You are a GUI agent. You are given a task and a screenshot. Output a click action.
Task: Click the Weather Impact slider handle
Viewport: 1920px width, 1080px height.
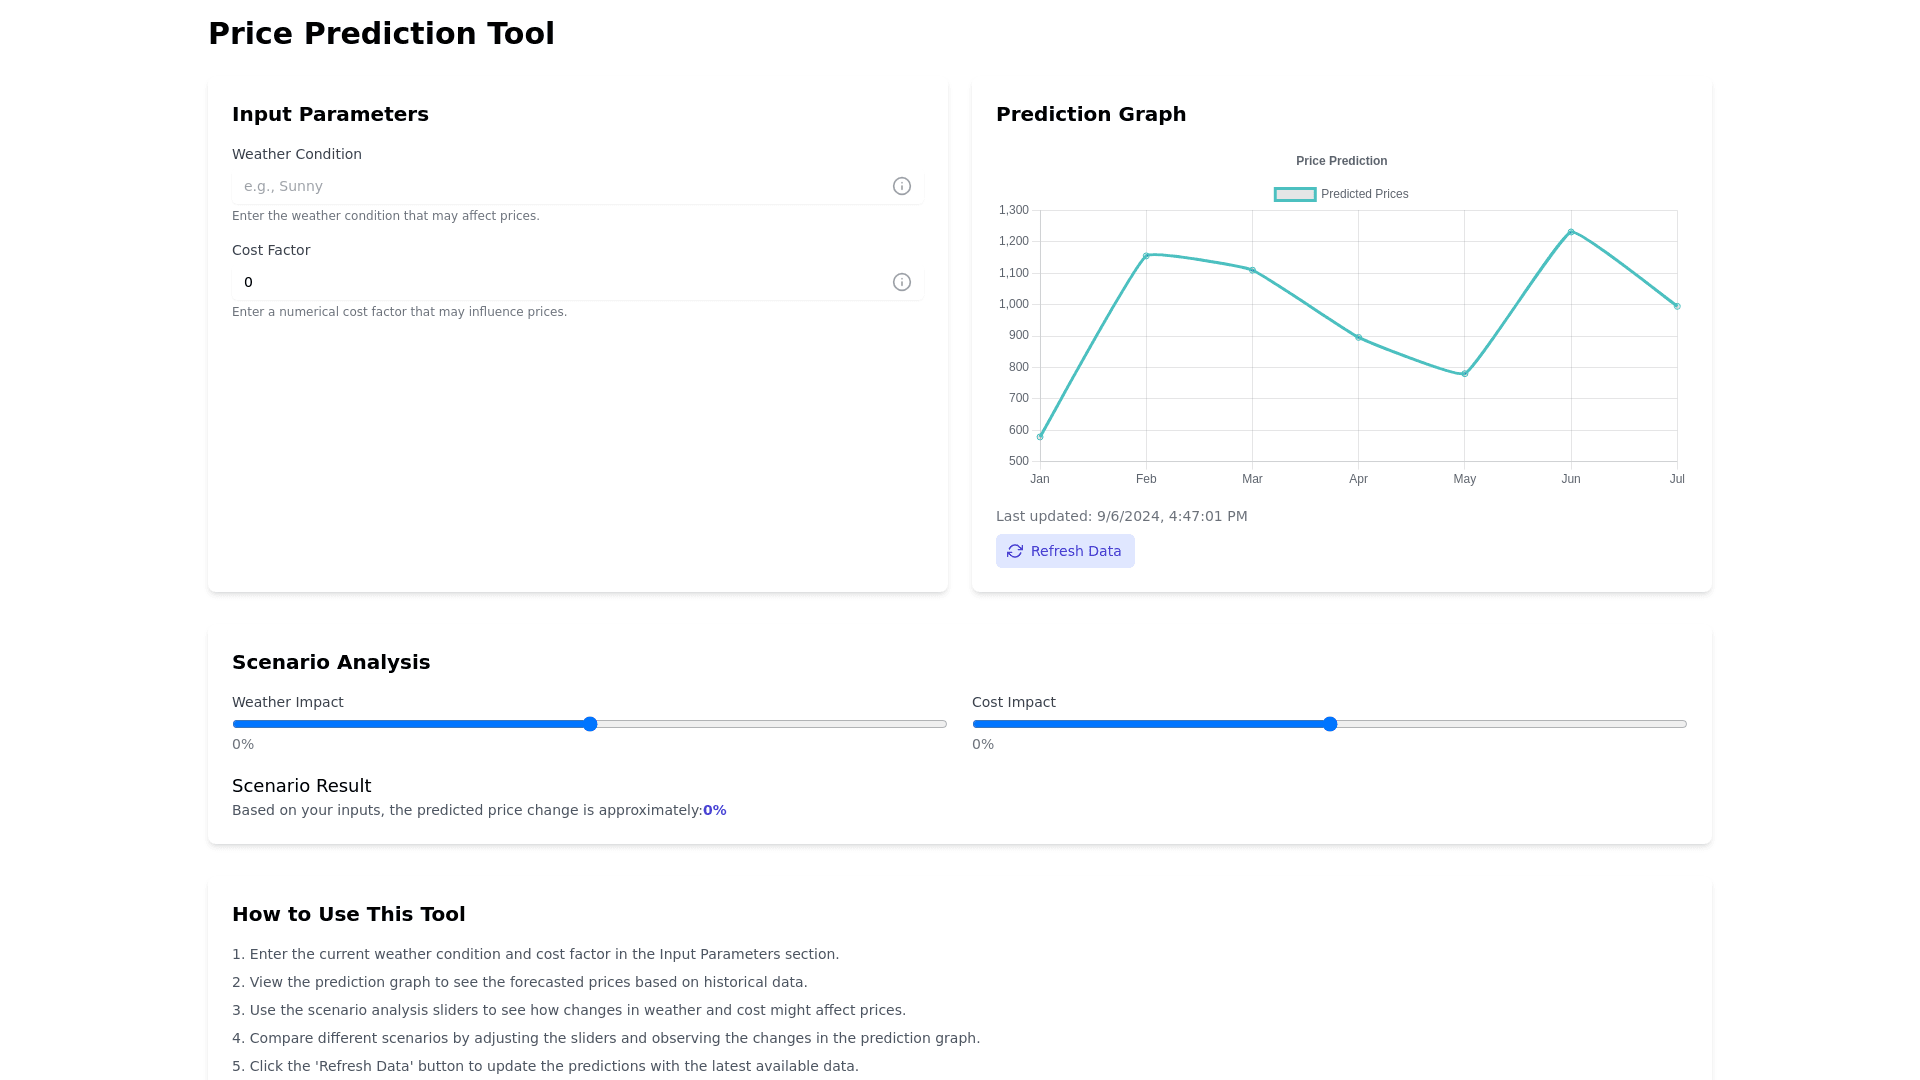coord(590,724)
